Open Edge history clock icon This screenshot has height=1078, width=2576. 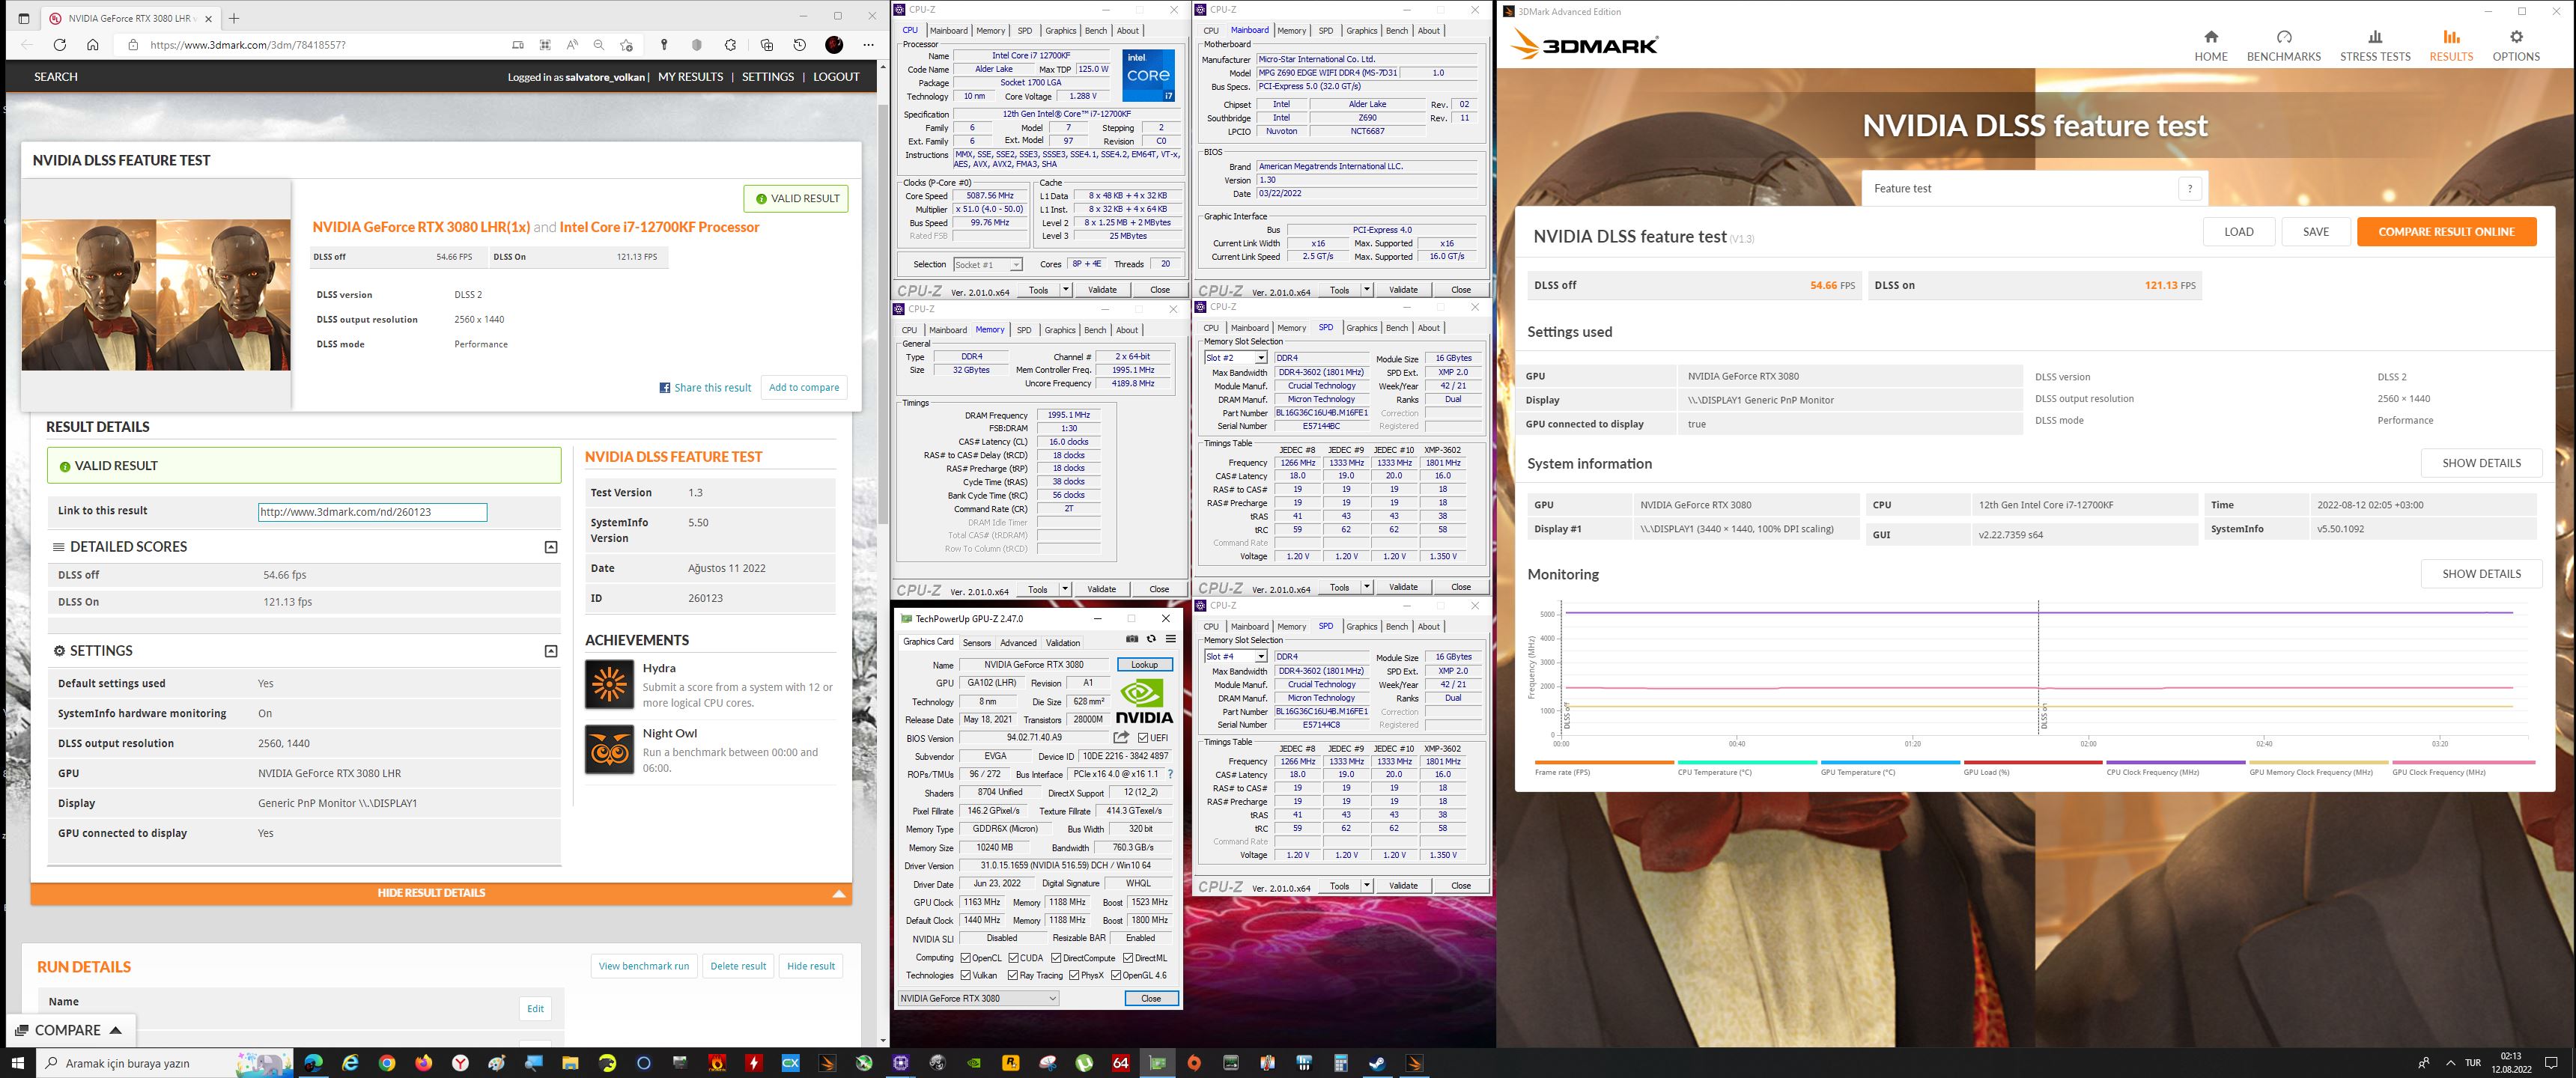[799, 45]
